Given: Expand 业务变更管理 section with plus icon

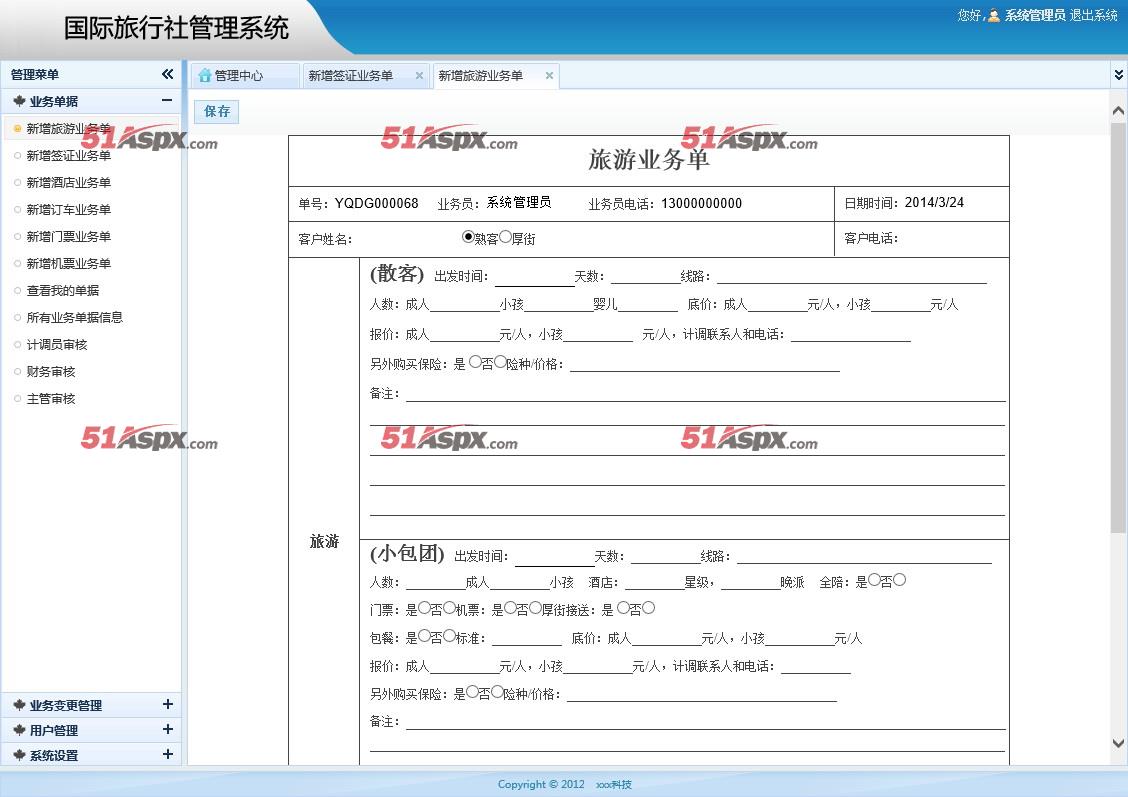Looking at the screenshot, I should (x=167, y=705).
